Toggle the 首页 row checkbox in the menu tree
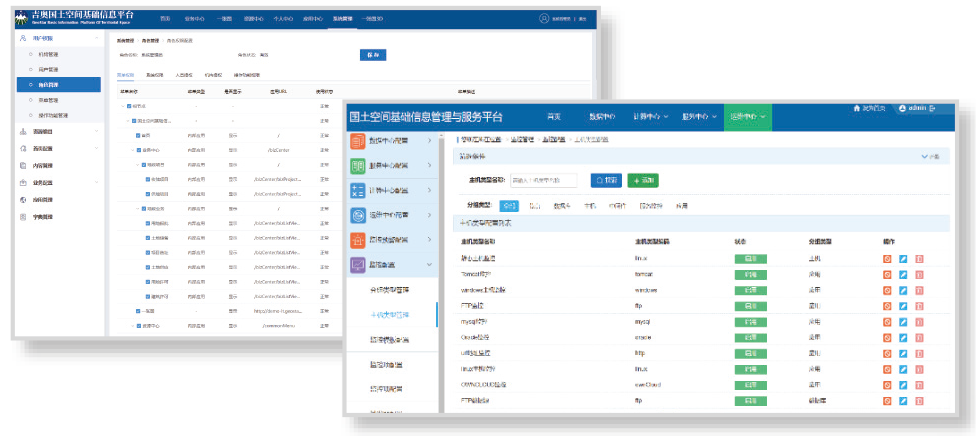The height and width of the screenshot is (436, 976). (x=138, y=135)
